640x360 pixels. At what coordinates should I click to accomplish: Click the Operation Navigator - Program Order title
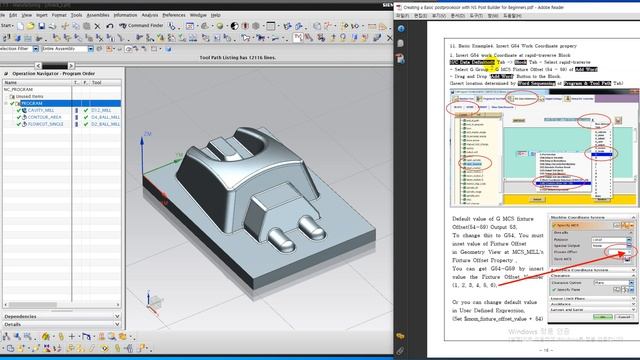tap(53, 73)
